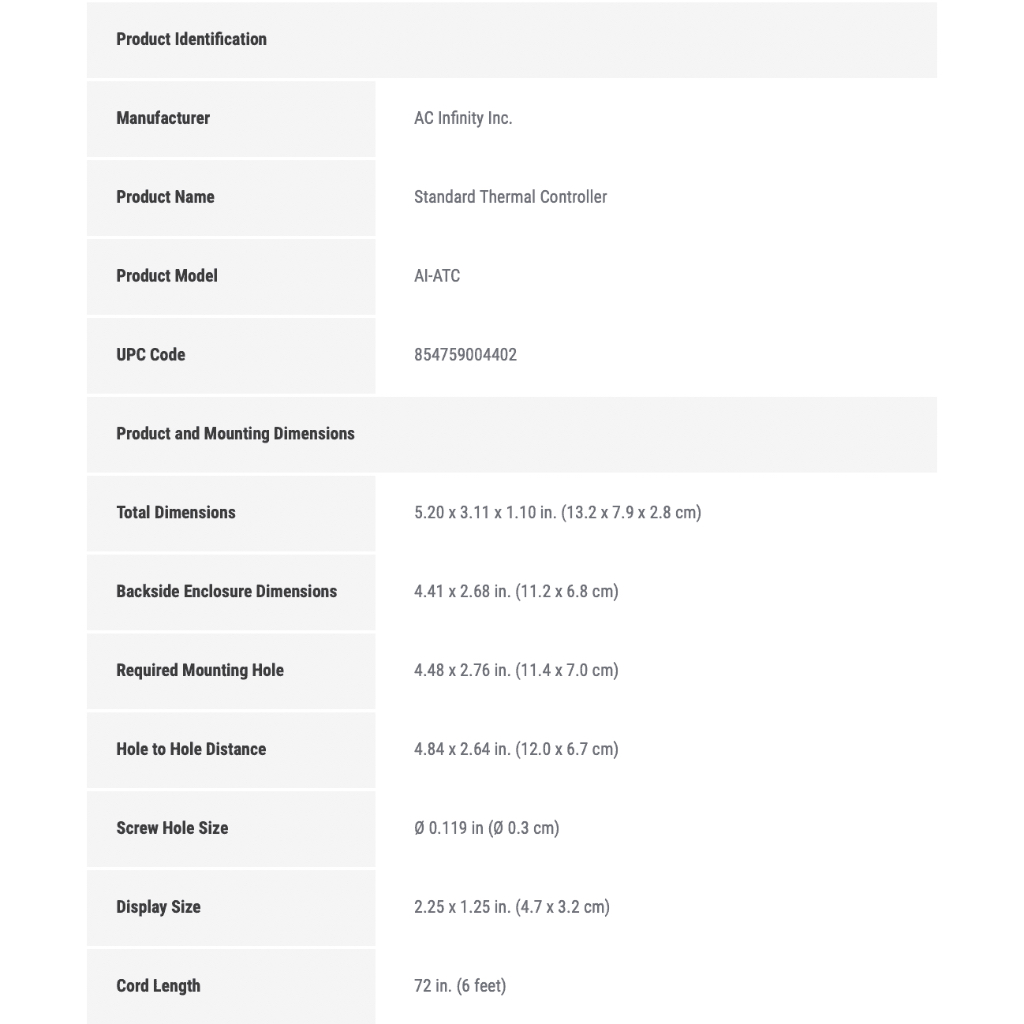Select the Backside Enclosure Dimensions label
The image size is (1024, 1024).
[226, 592]
